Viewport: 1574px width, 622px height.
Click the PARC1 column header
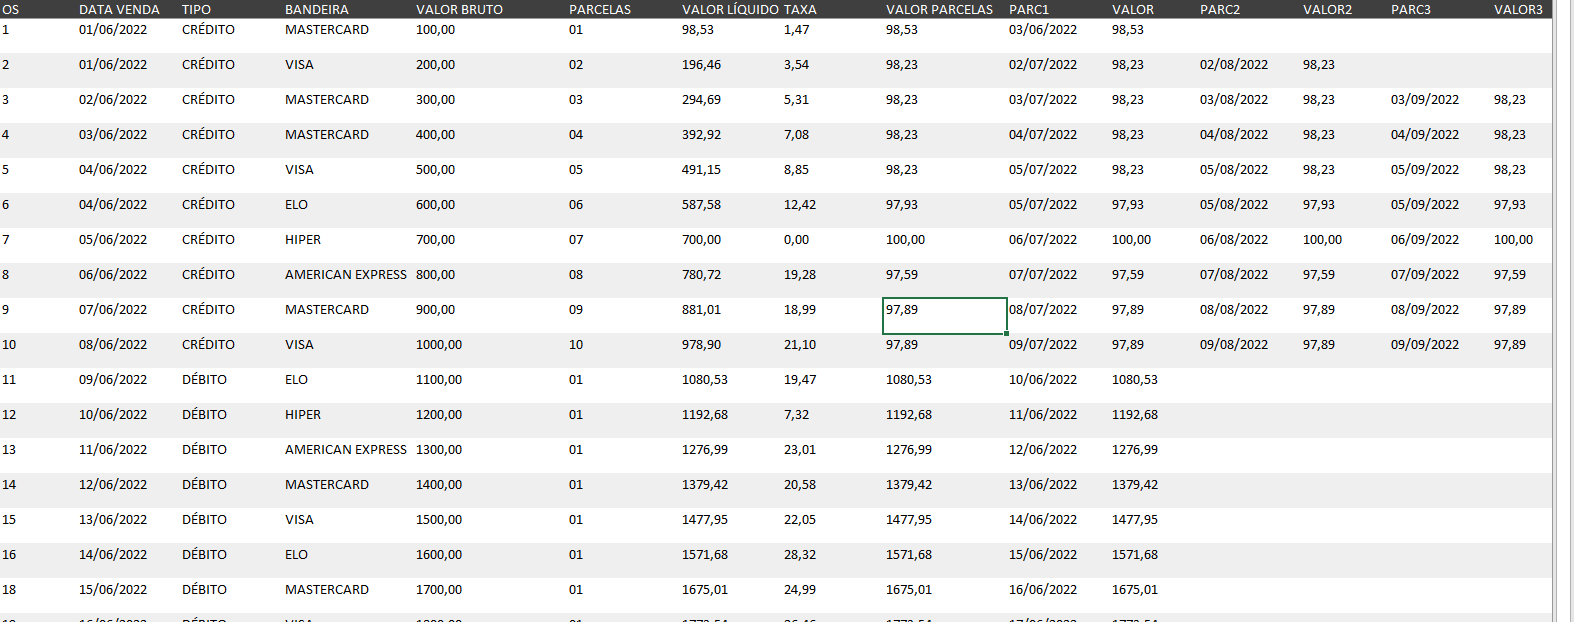1029,9
